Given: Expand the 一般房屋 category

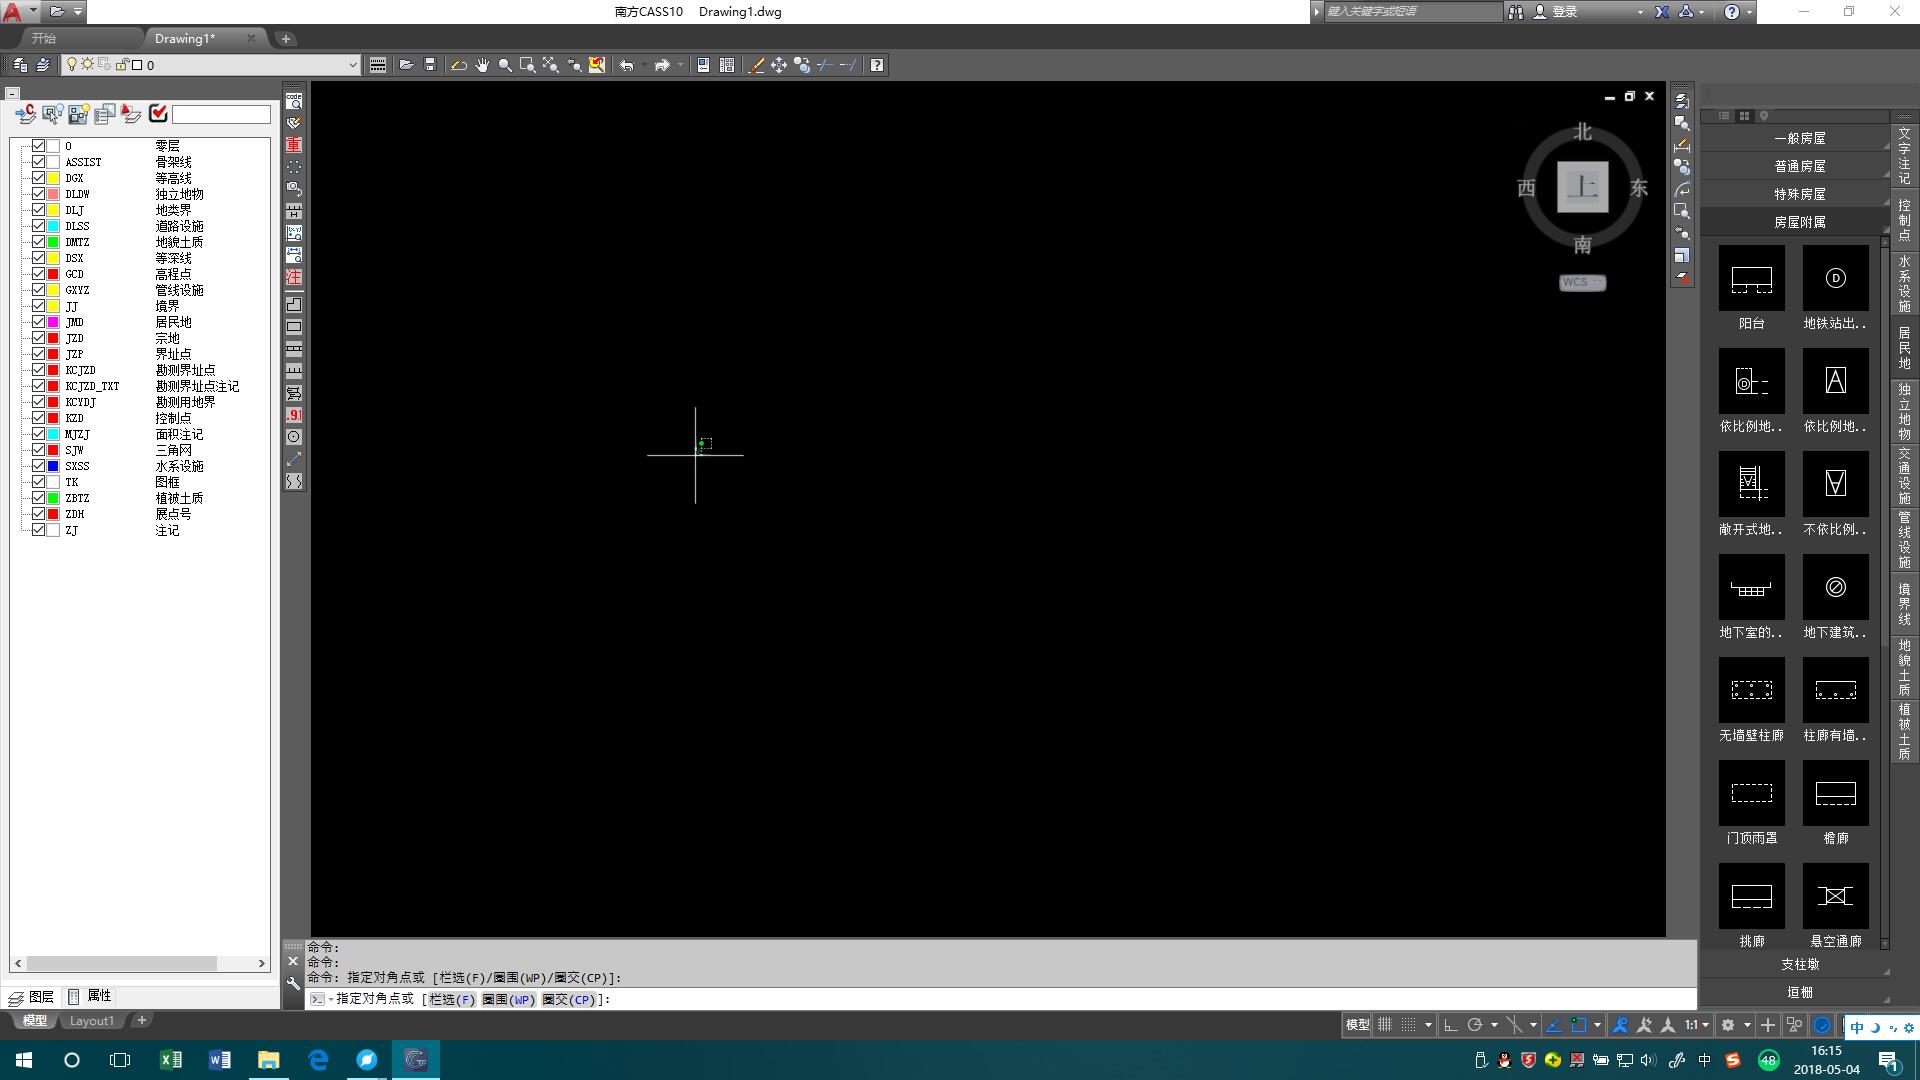Looking at the screenshot, I should 1799,138.
